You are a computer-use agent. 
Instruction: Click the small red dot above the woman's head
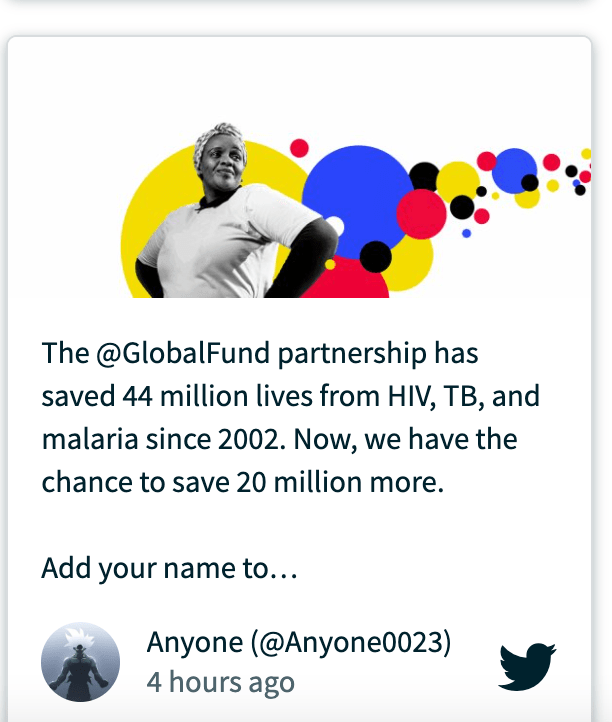[x=299, y=148]
